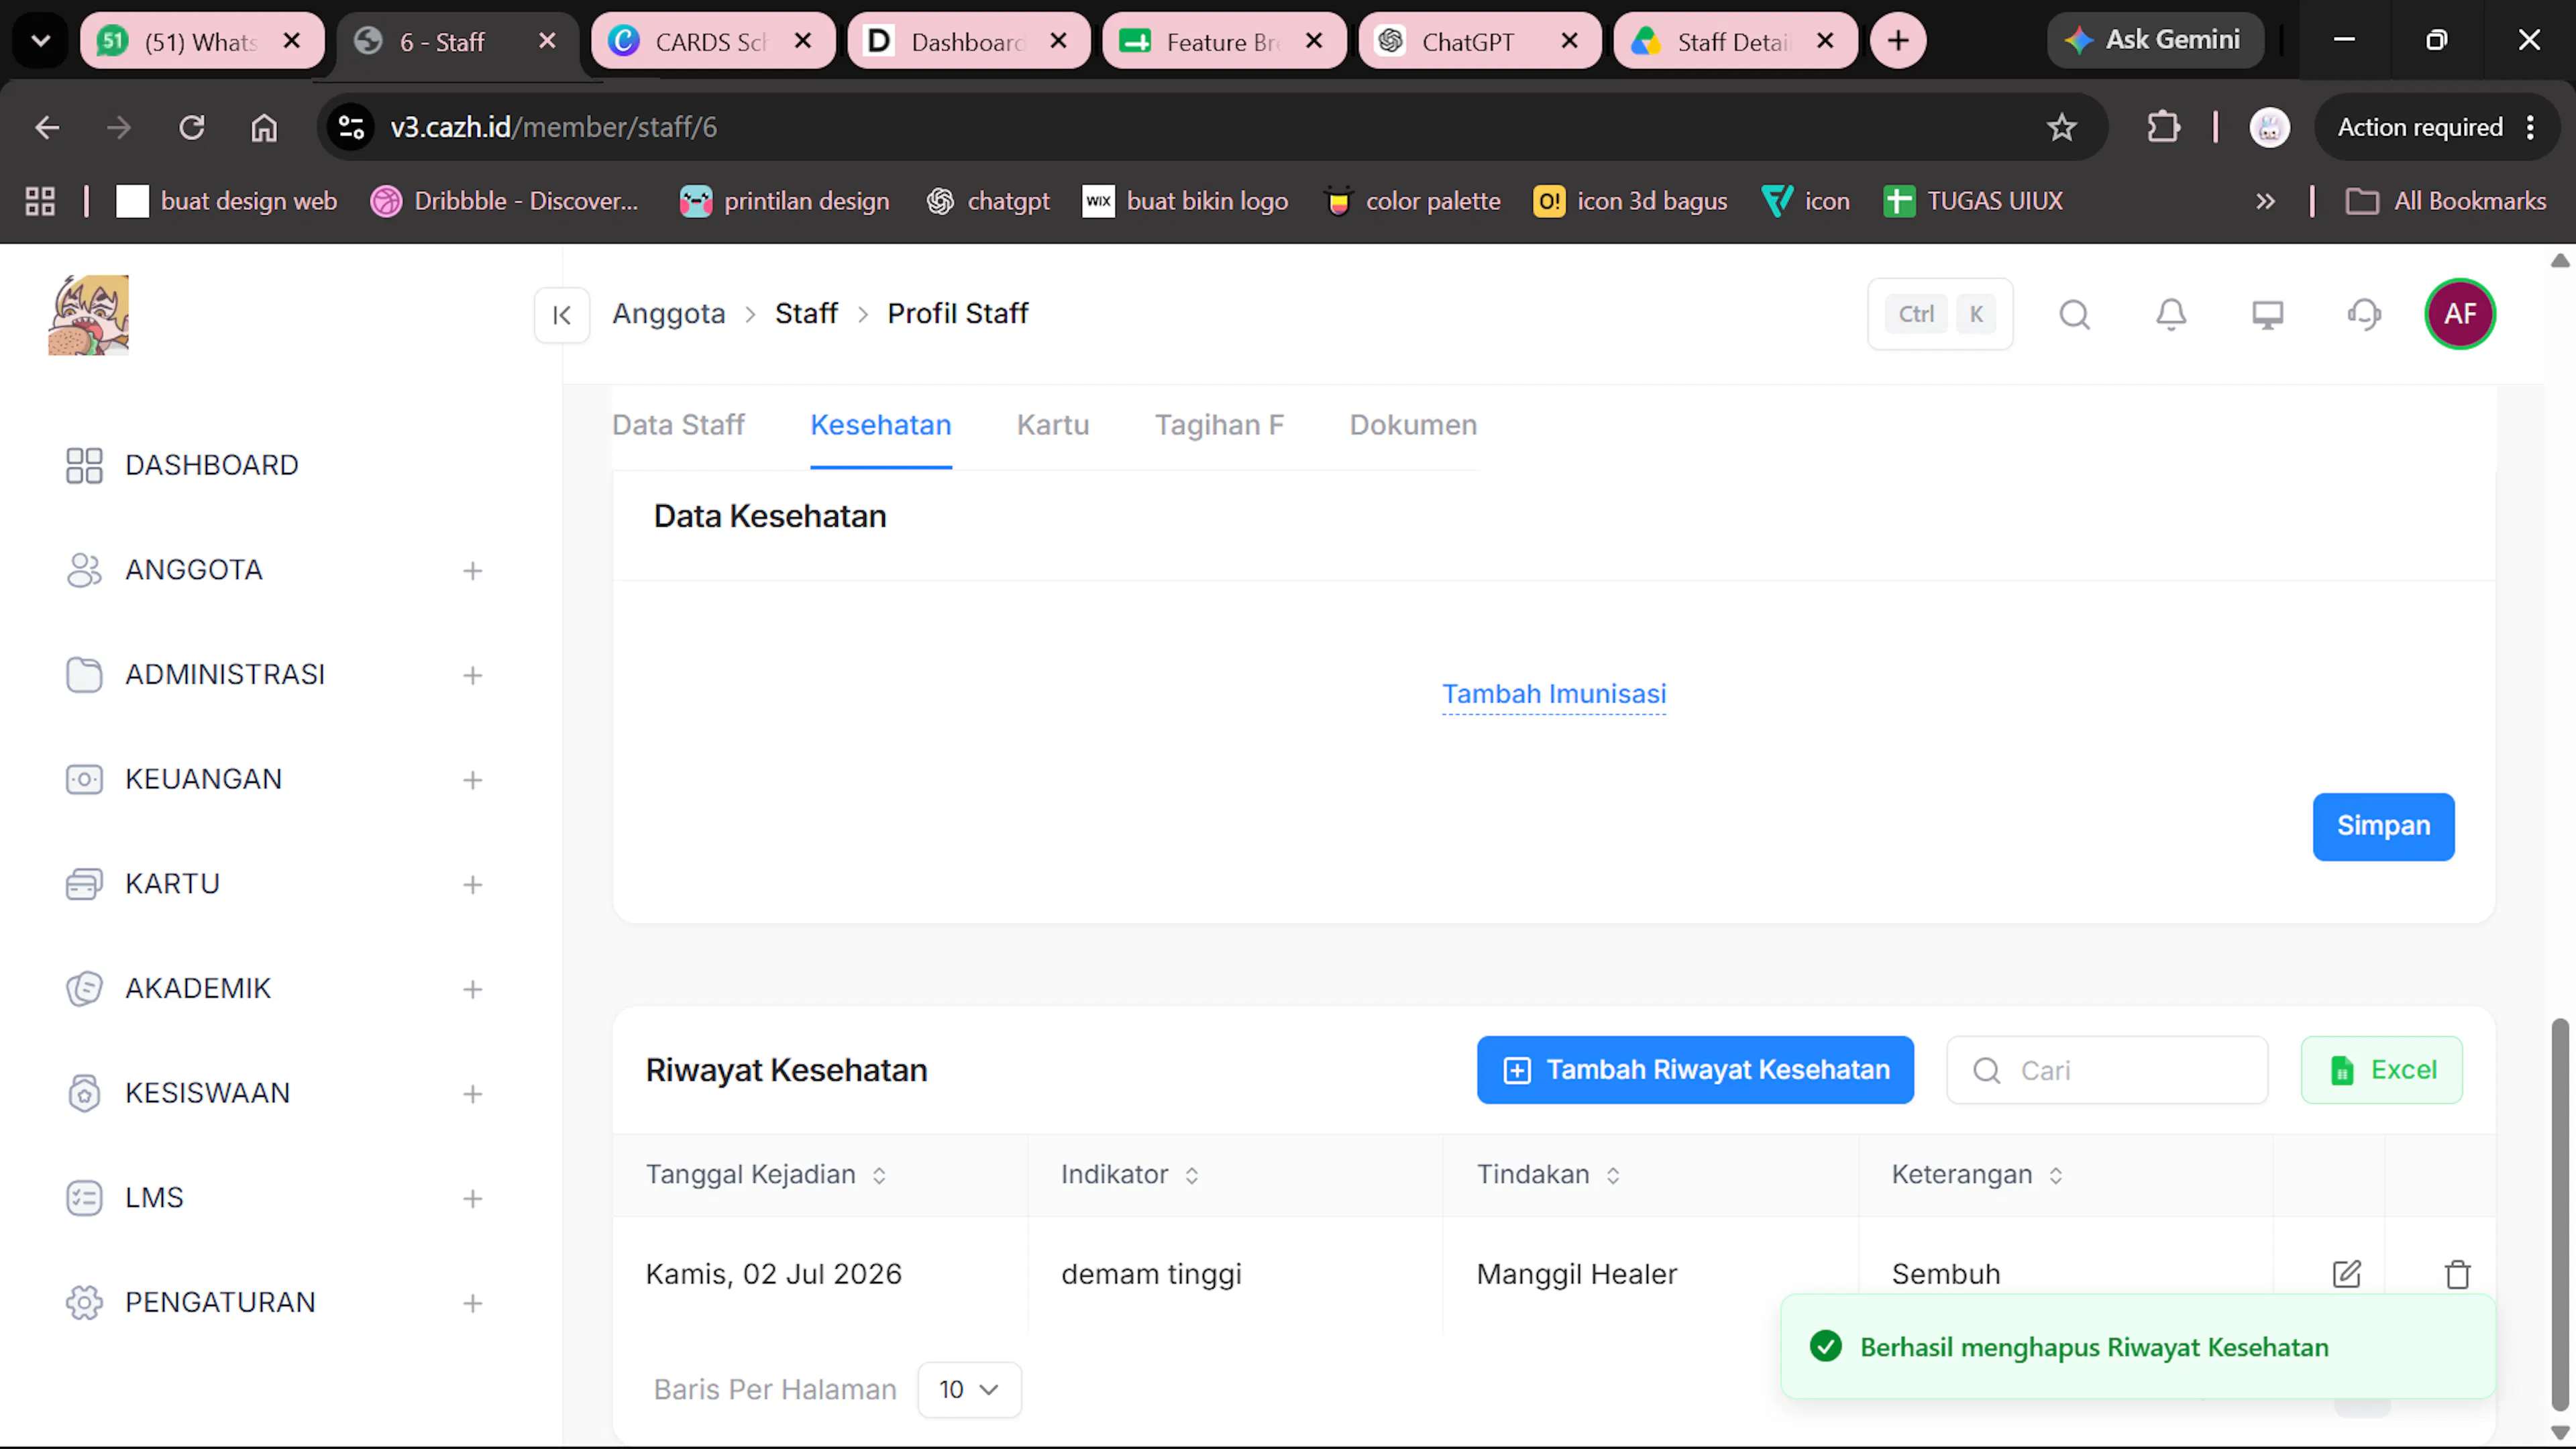Expand the KEUANGAN menu with its plus
Image resolution: width=2576 pixels, height=1449 pixels.
pyautogui.click(x=473, y=780)
